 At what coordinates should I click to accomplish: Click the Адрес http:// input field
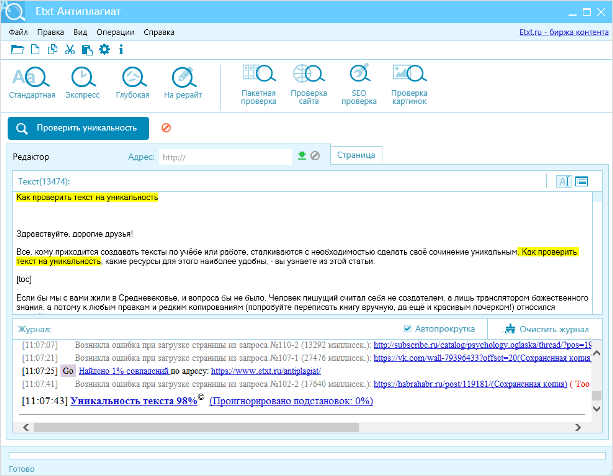point(225,157)
